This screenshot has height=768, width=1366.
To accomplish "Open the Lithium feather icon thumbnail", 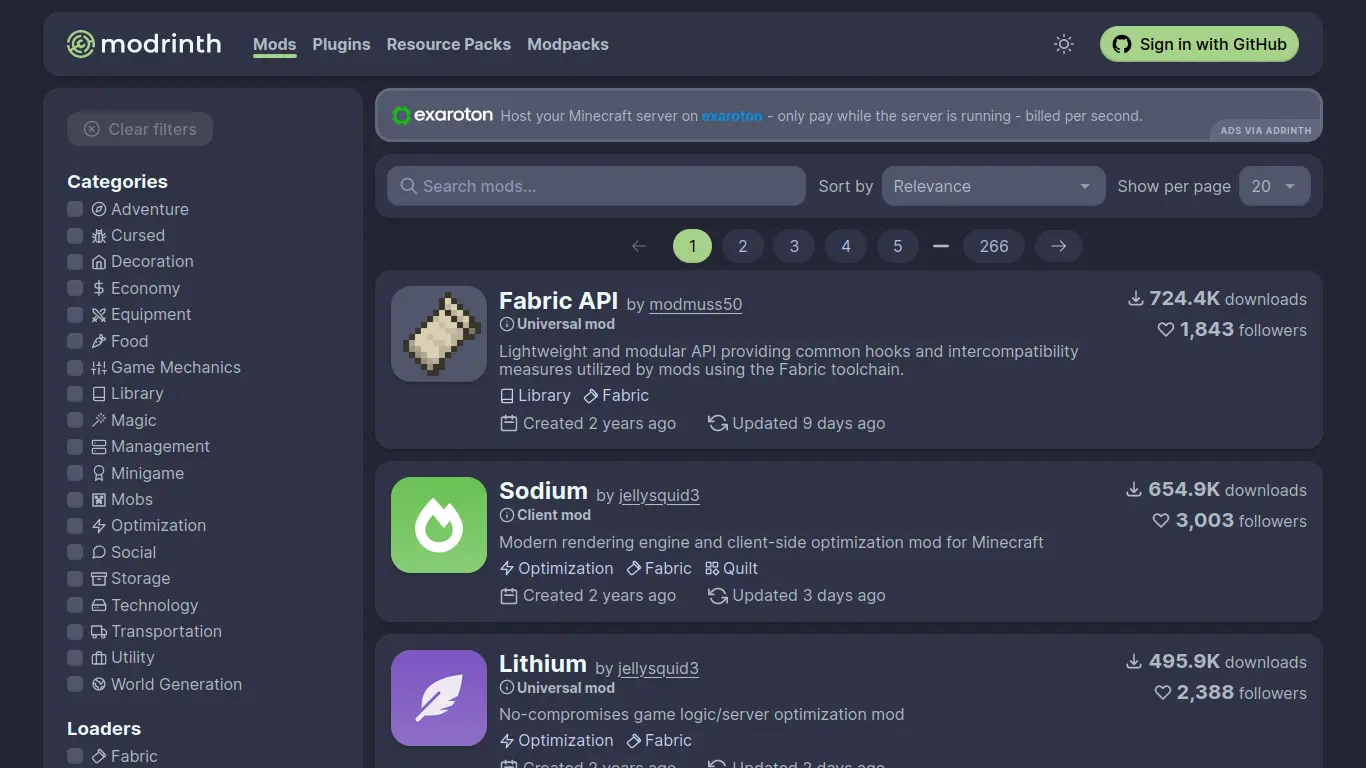I will pos(439,698).
